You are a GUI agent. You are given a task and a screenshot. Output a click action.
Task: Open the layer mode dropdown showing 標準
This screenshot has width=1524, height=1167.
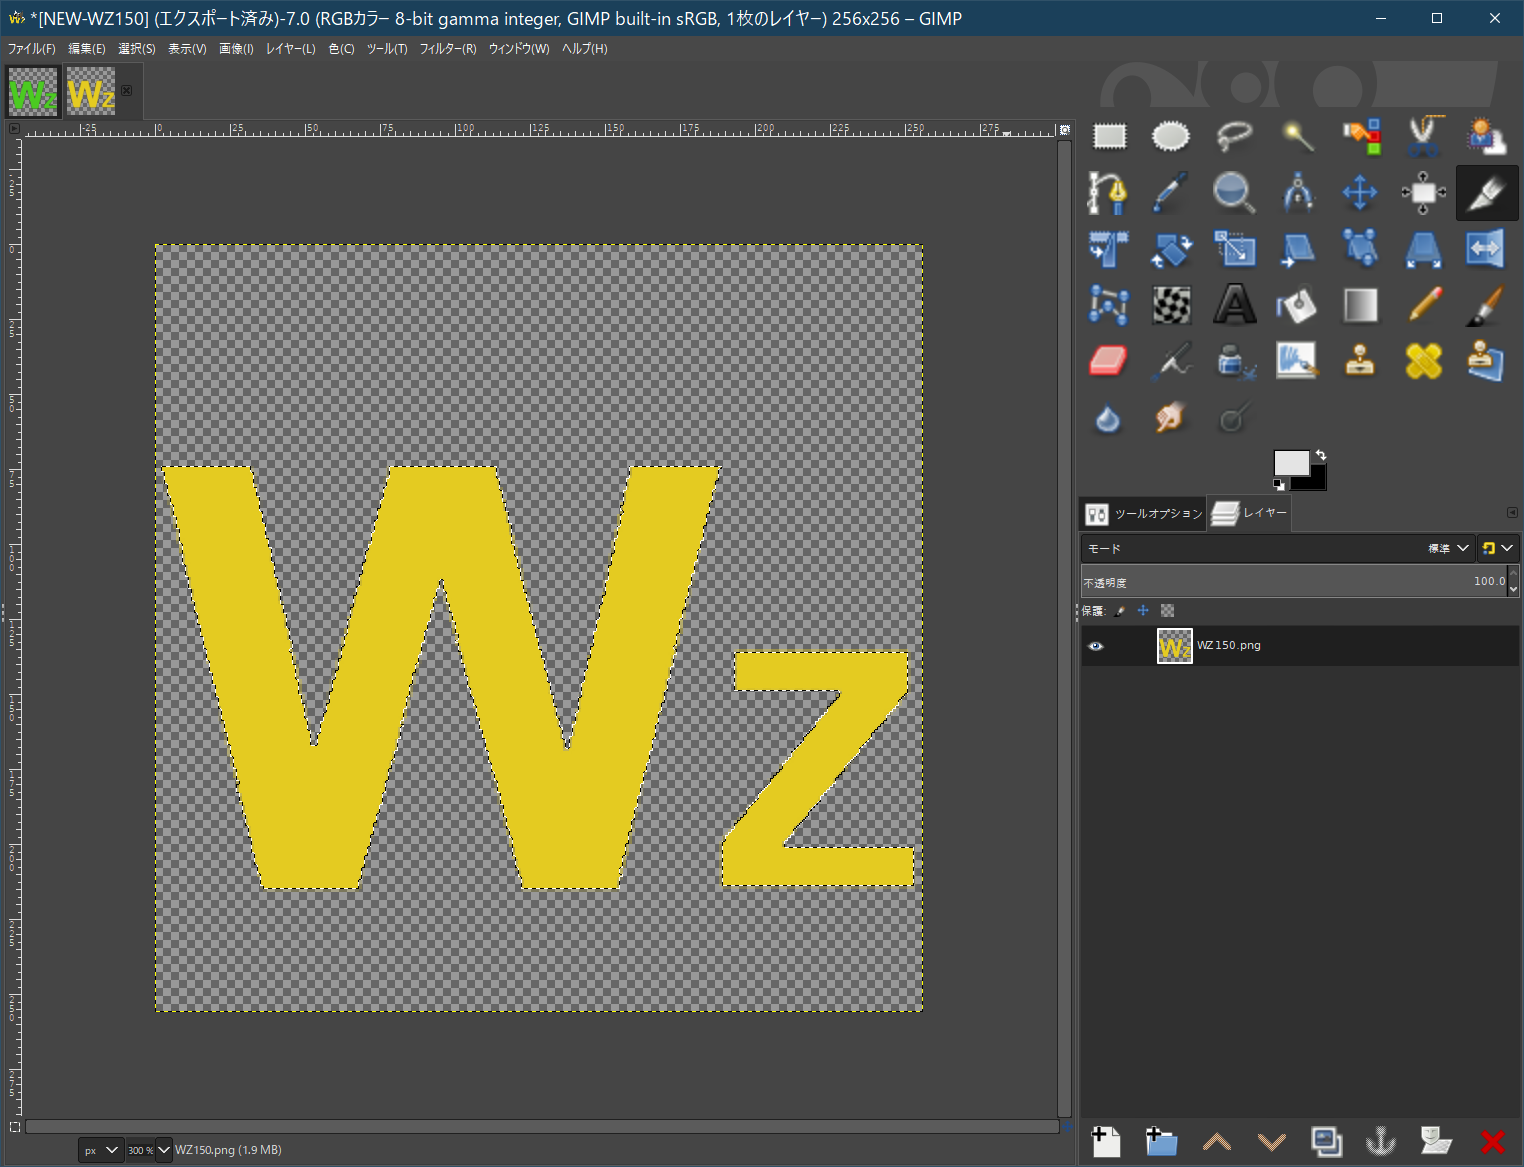click(1449, 548)
